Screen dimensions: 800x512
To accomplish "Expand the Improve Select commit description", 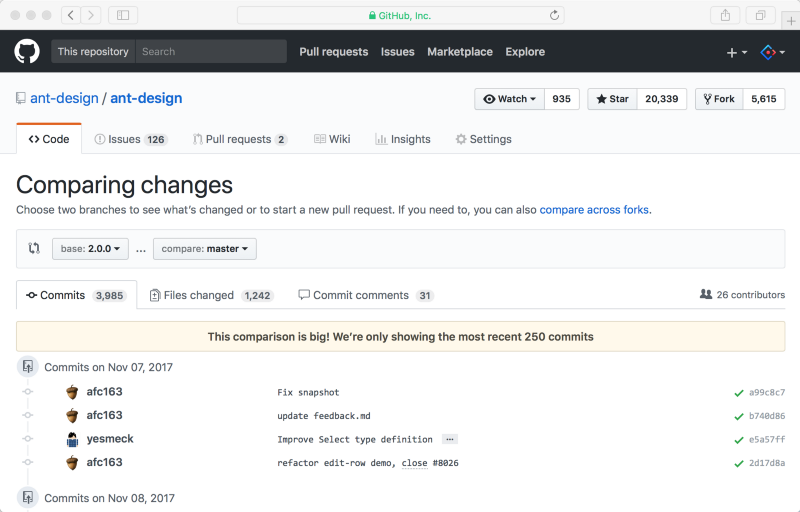I will pyautogui.click(x=449, y=439).
